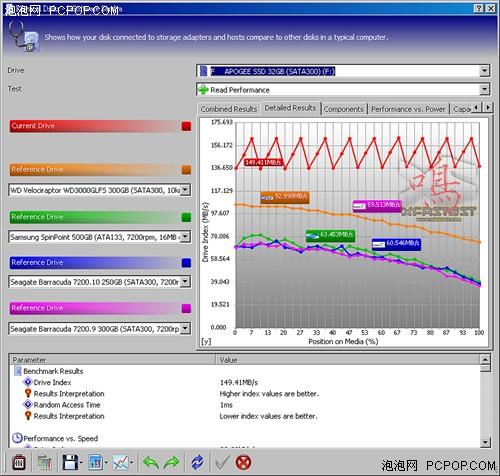
Task: Click the blue Reference Drive color bar
Action: 95,263
